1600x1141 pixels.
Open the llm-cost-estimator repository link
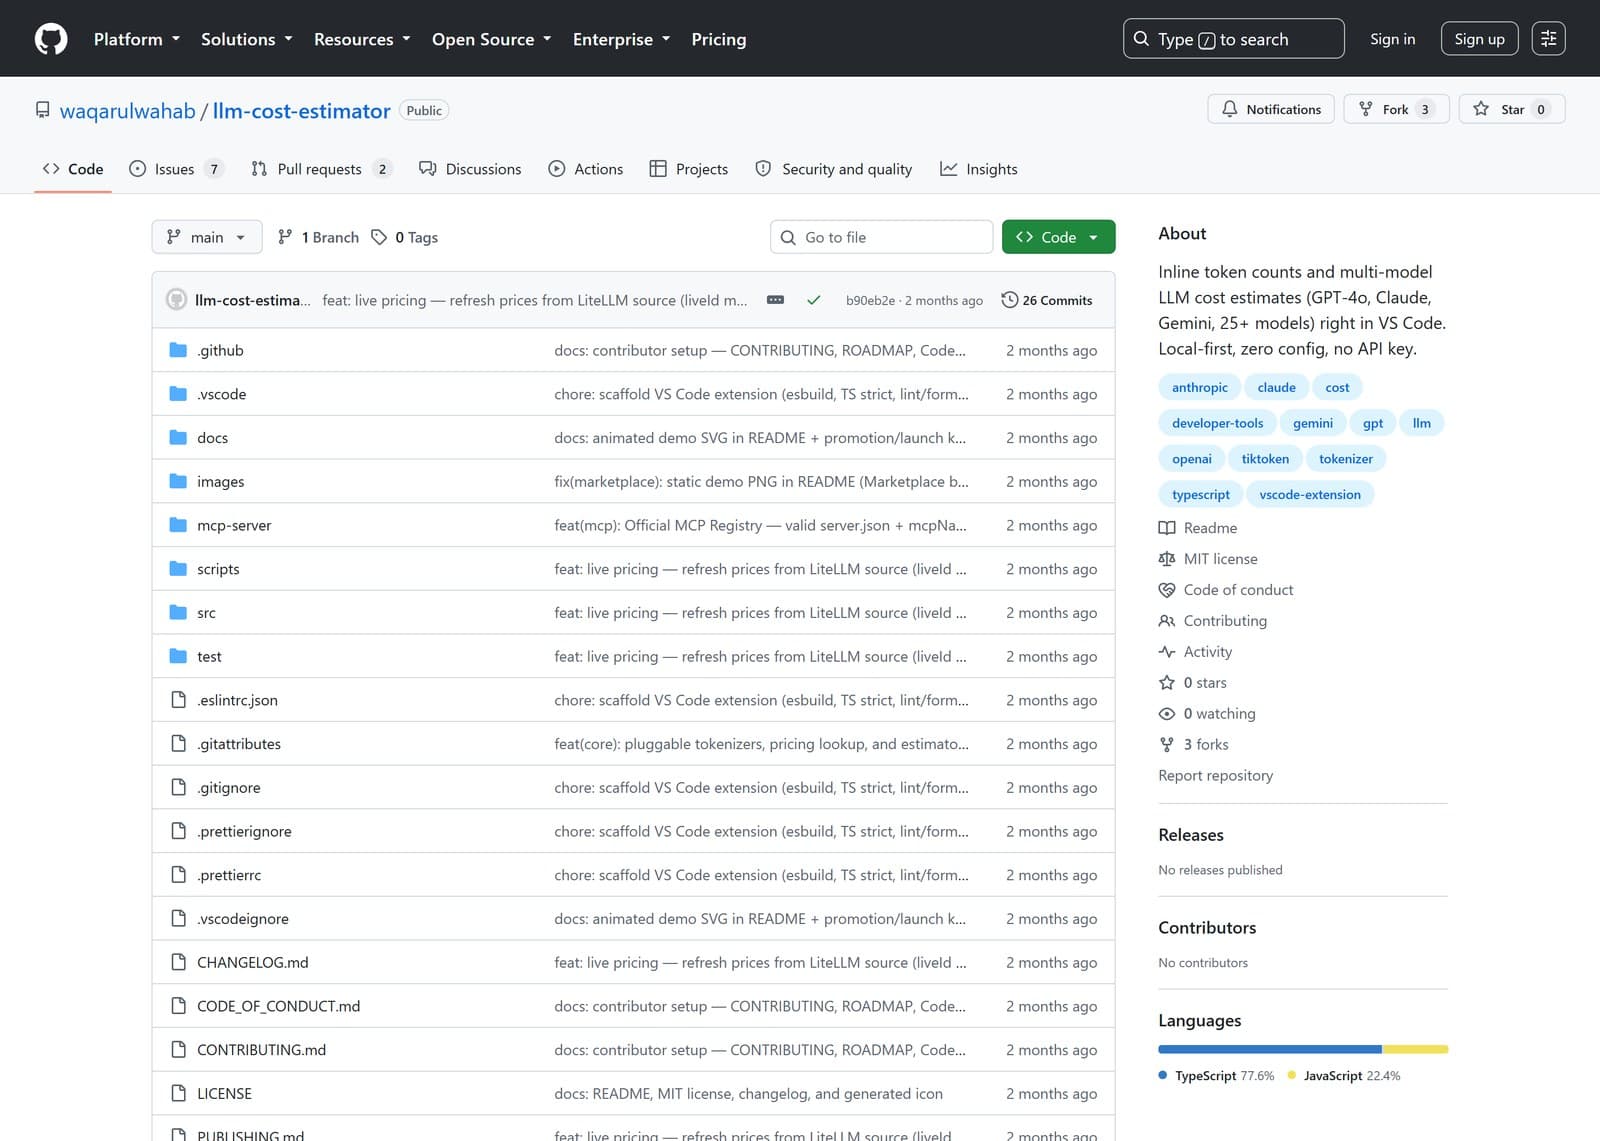(x=301, y=111)
